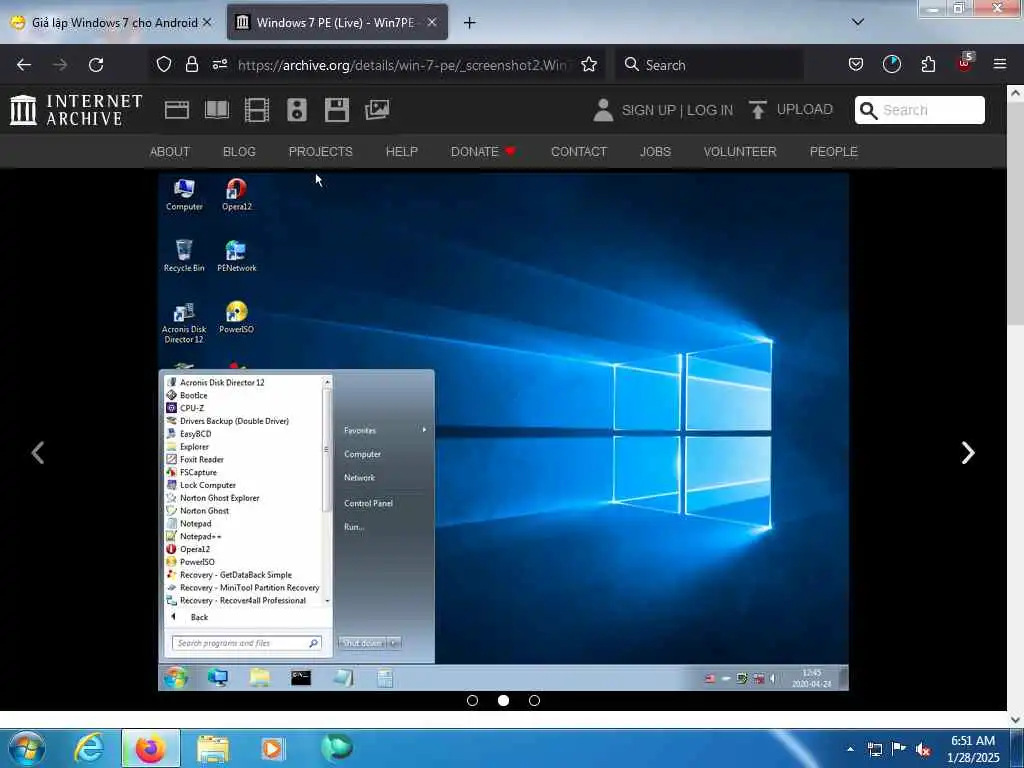Open the BLOG menu item
Viewport: 1024px width, 768px height.
pos(239,152)
